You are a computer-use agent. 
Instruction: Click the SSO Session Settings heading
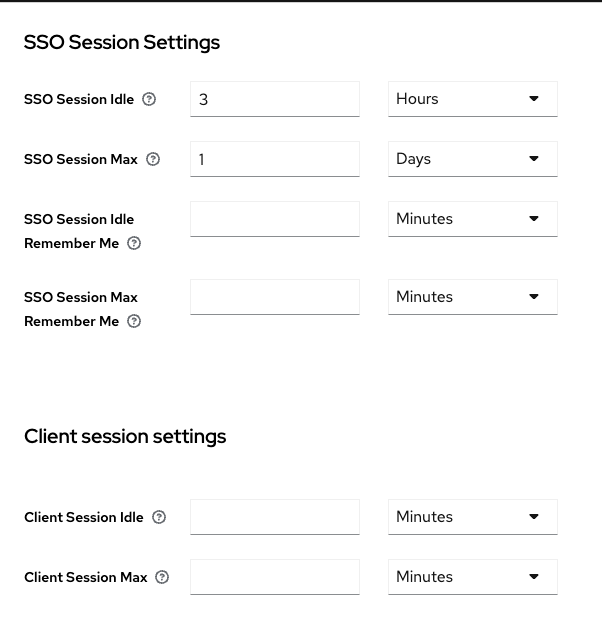tap(122, 43)
